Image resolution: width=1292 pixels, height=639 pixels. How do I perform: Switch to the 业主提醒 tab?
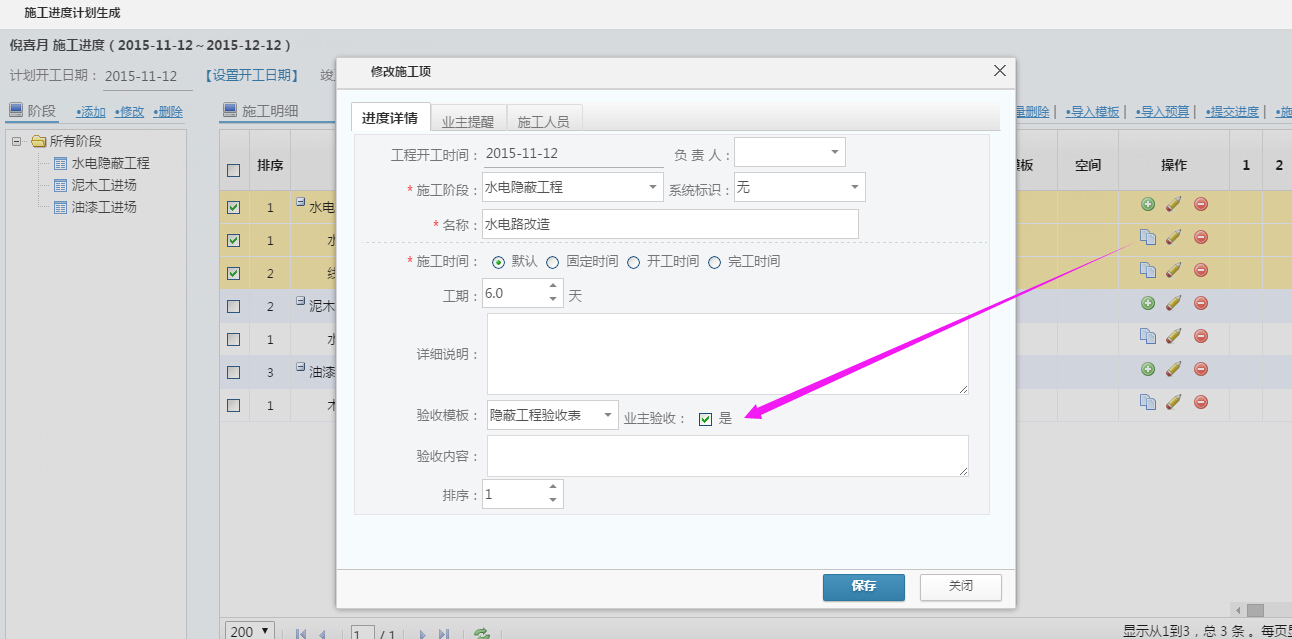[468, 121]
